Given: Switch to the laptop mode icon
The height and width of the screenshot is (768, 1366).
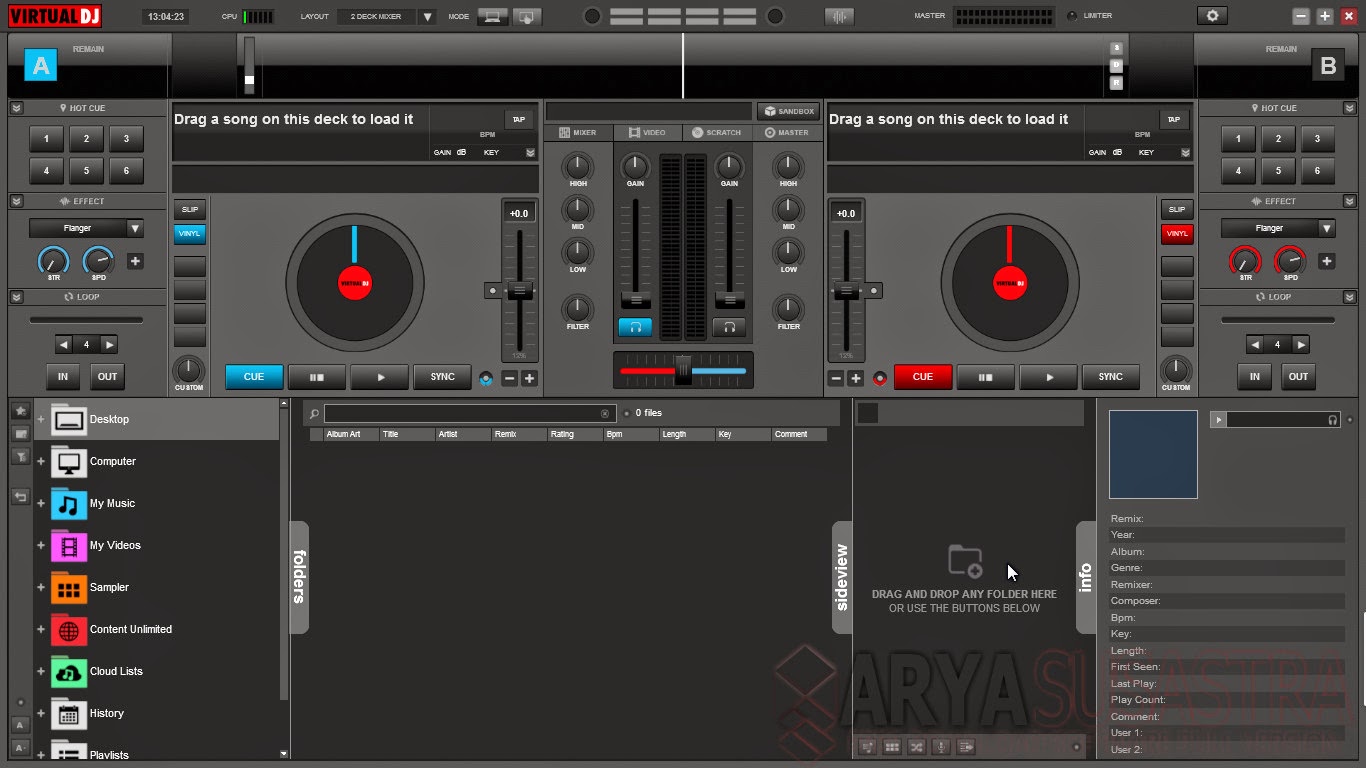Looking at the screenshot, I should tap(491, 16).
